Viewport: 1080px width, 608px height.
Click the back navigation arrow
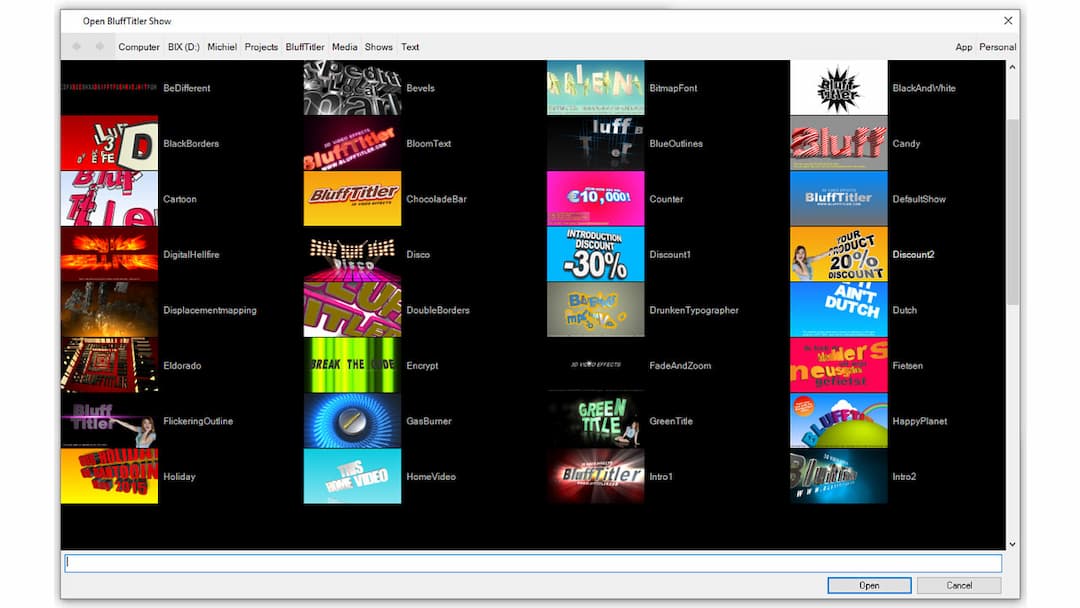pos(76,46)
